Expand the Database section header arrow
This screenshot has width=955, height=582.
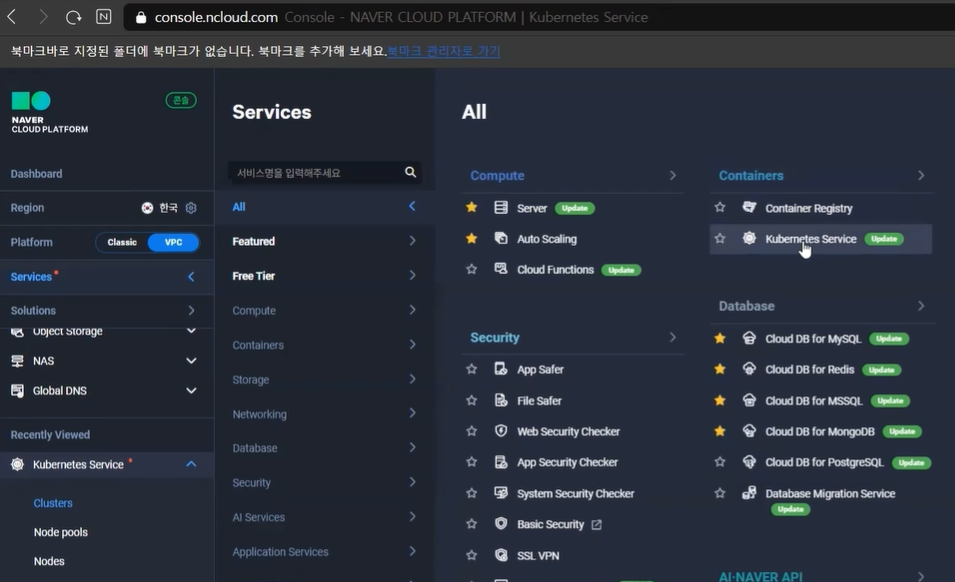pos(921,306)
